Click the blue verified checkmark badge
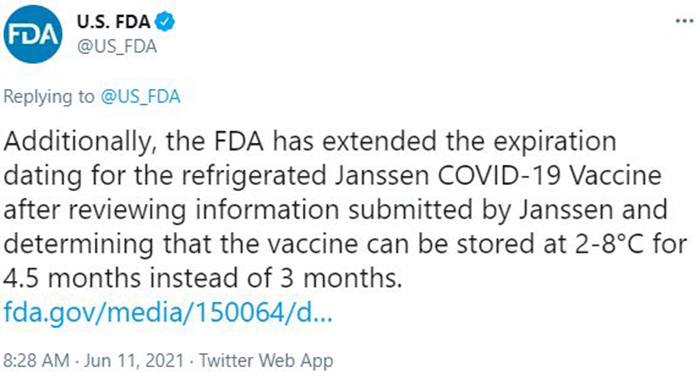 165,21
